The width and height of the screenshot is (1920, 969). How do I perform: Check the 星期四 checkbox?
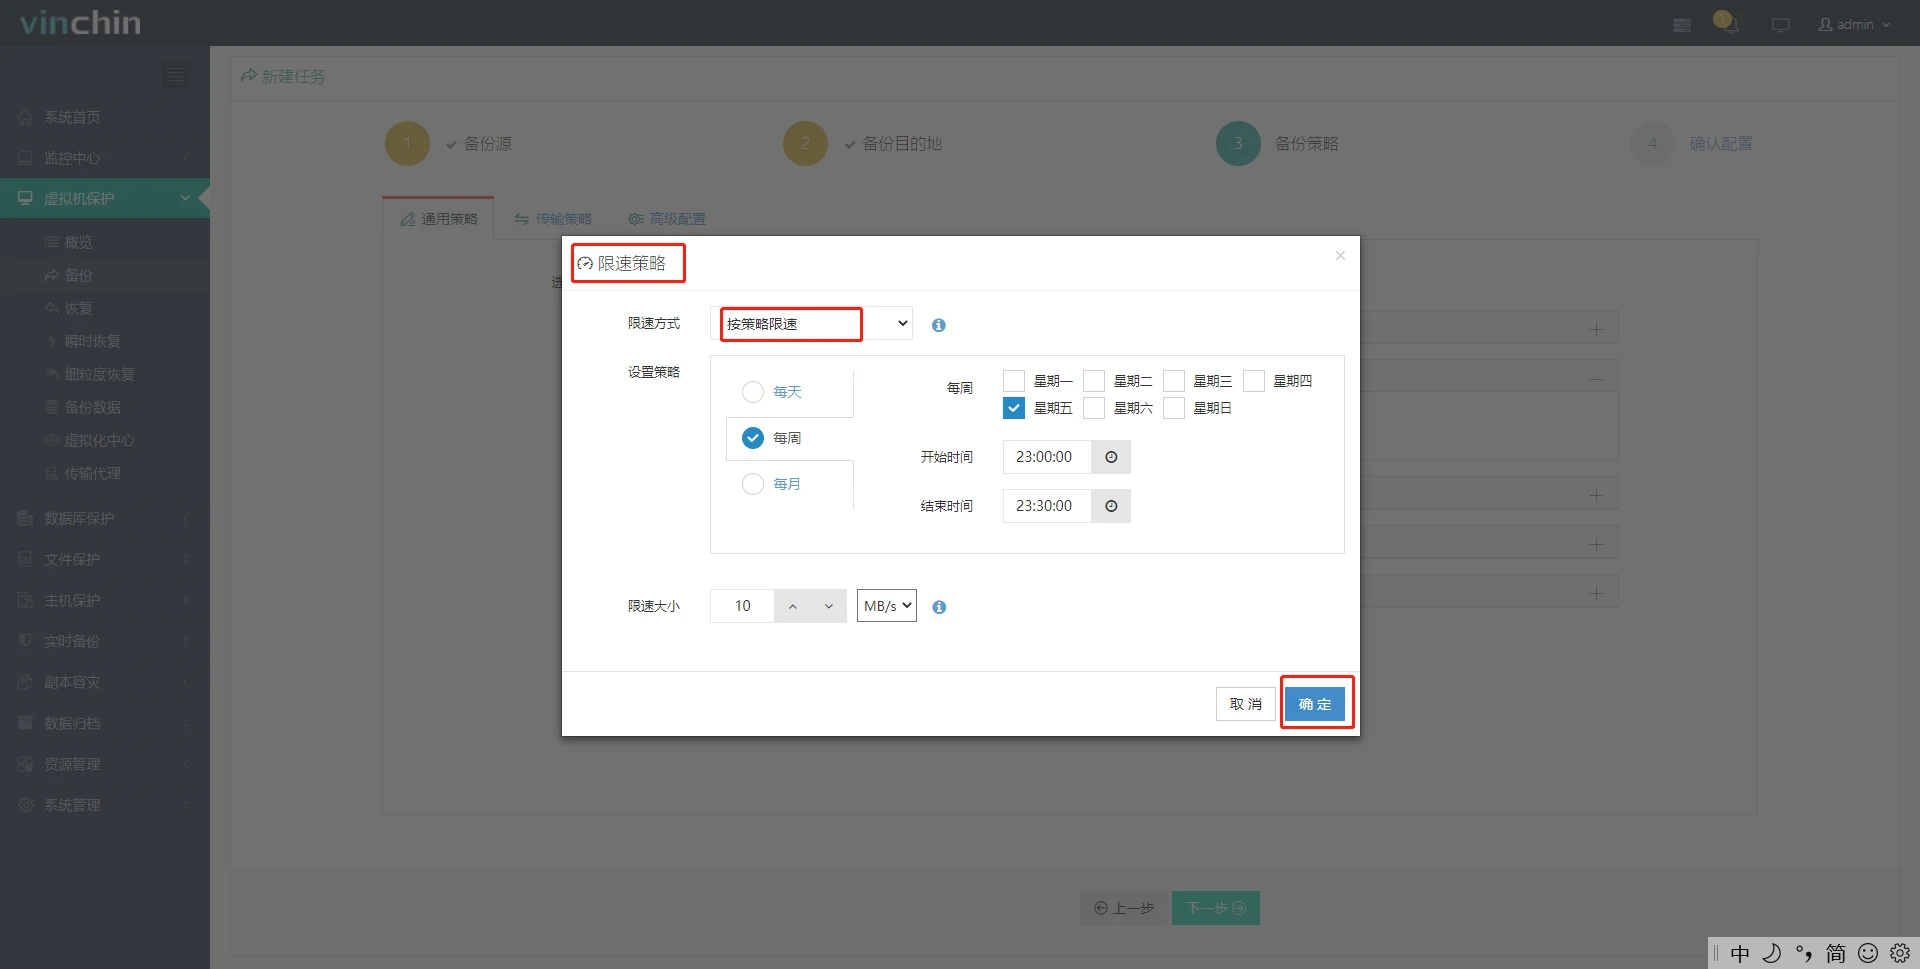[x=1254, y=381]
